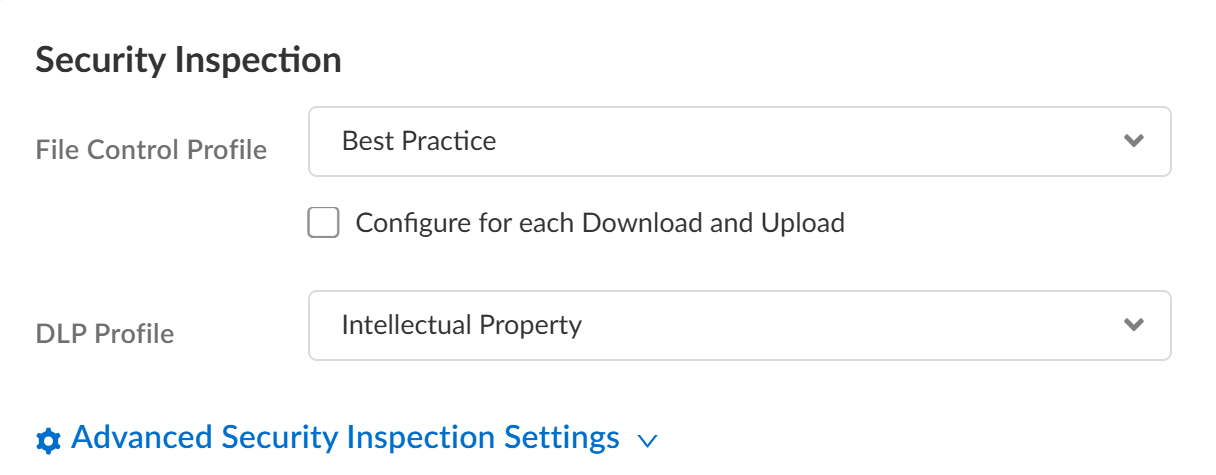Expand Advanced Security Inspection Settings section
Screen dimensions: 1216x475
click(x=346, y=438)
